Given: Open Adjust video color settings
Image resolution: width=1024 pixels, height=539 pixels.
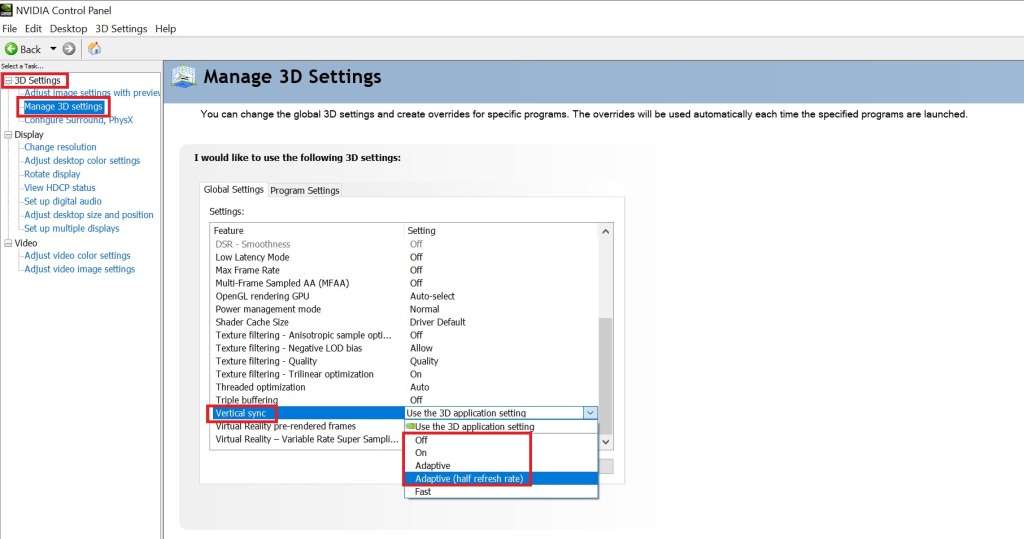Looking at the screenshot, I should coord(77,255).
